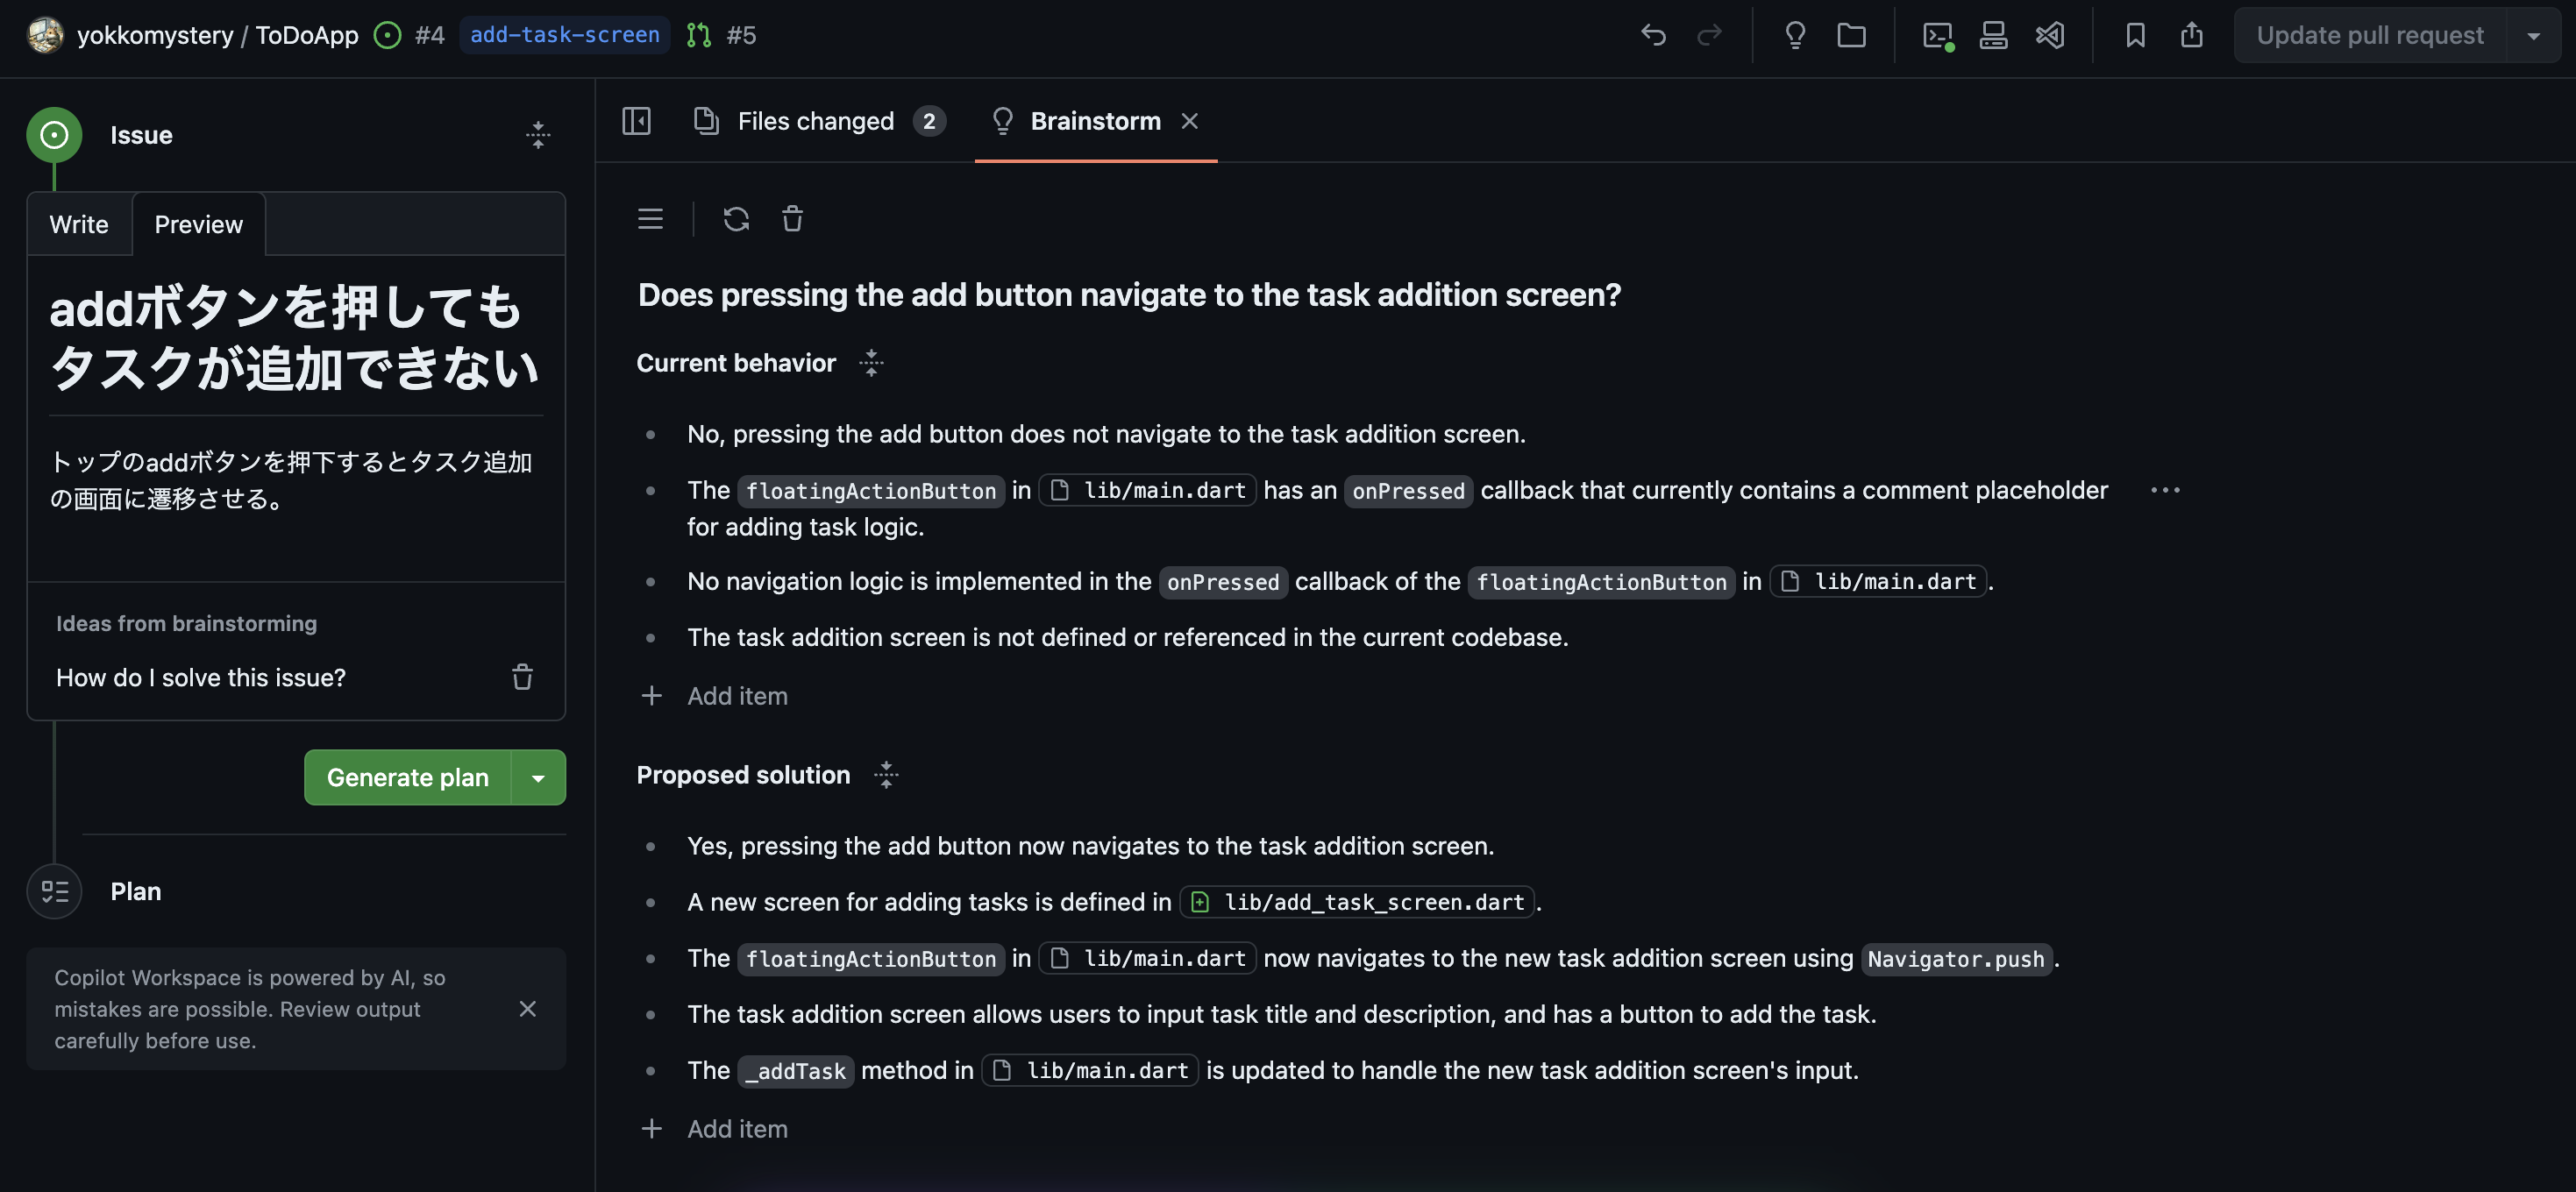Open the brainstorm lightbulb icon in toolbar
Image resolution: width=2576 pixels, height=1192 pixels.
point(1795,35)
